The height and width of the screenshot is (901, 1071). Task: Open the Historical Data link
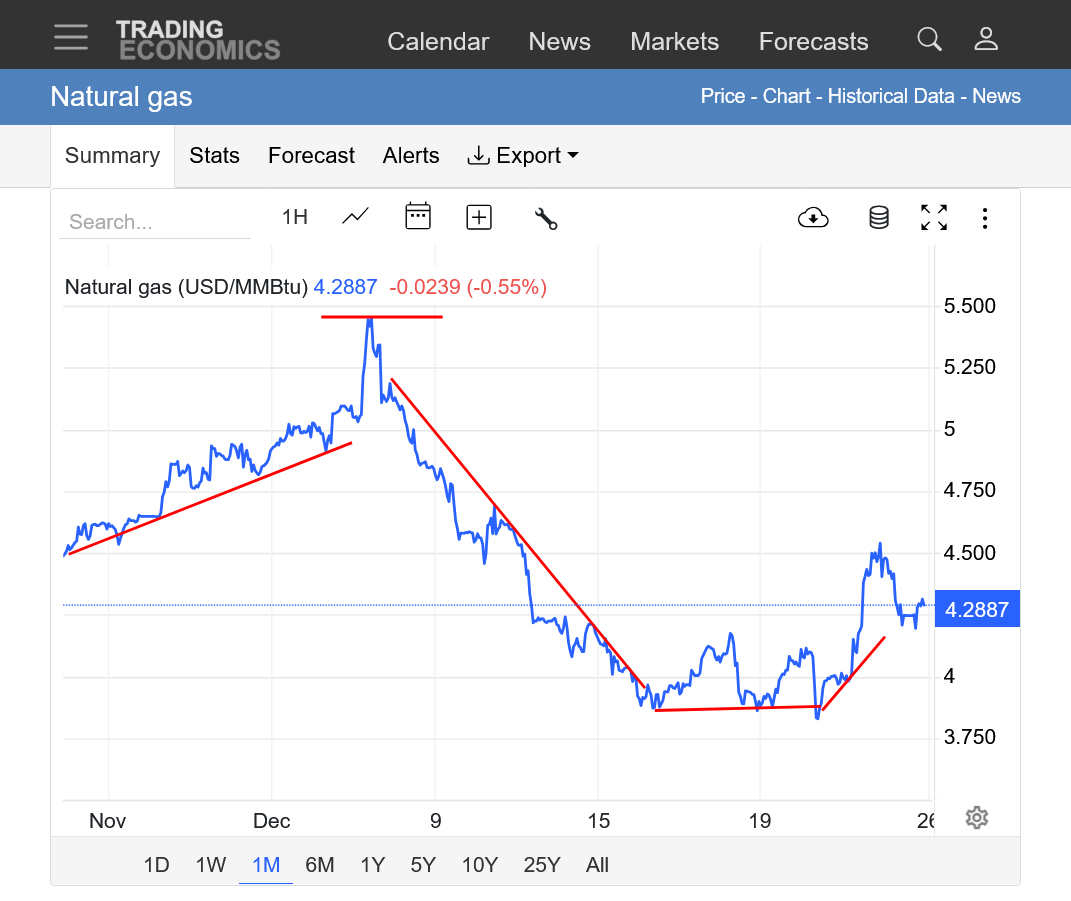point(893,97)
